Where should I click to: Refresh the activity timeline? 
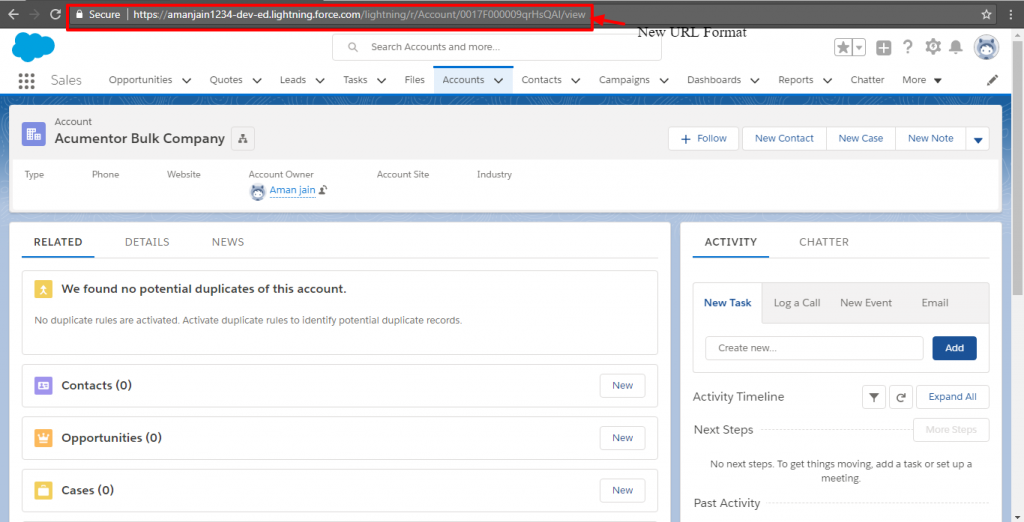point(901,397)
